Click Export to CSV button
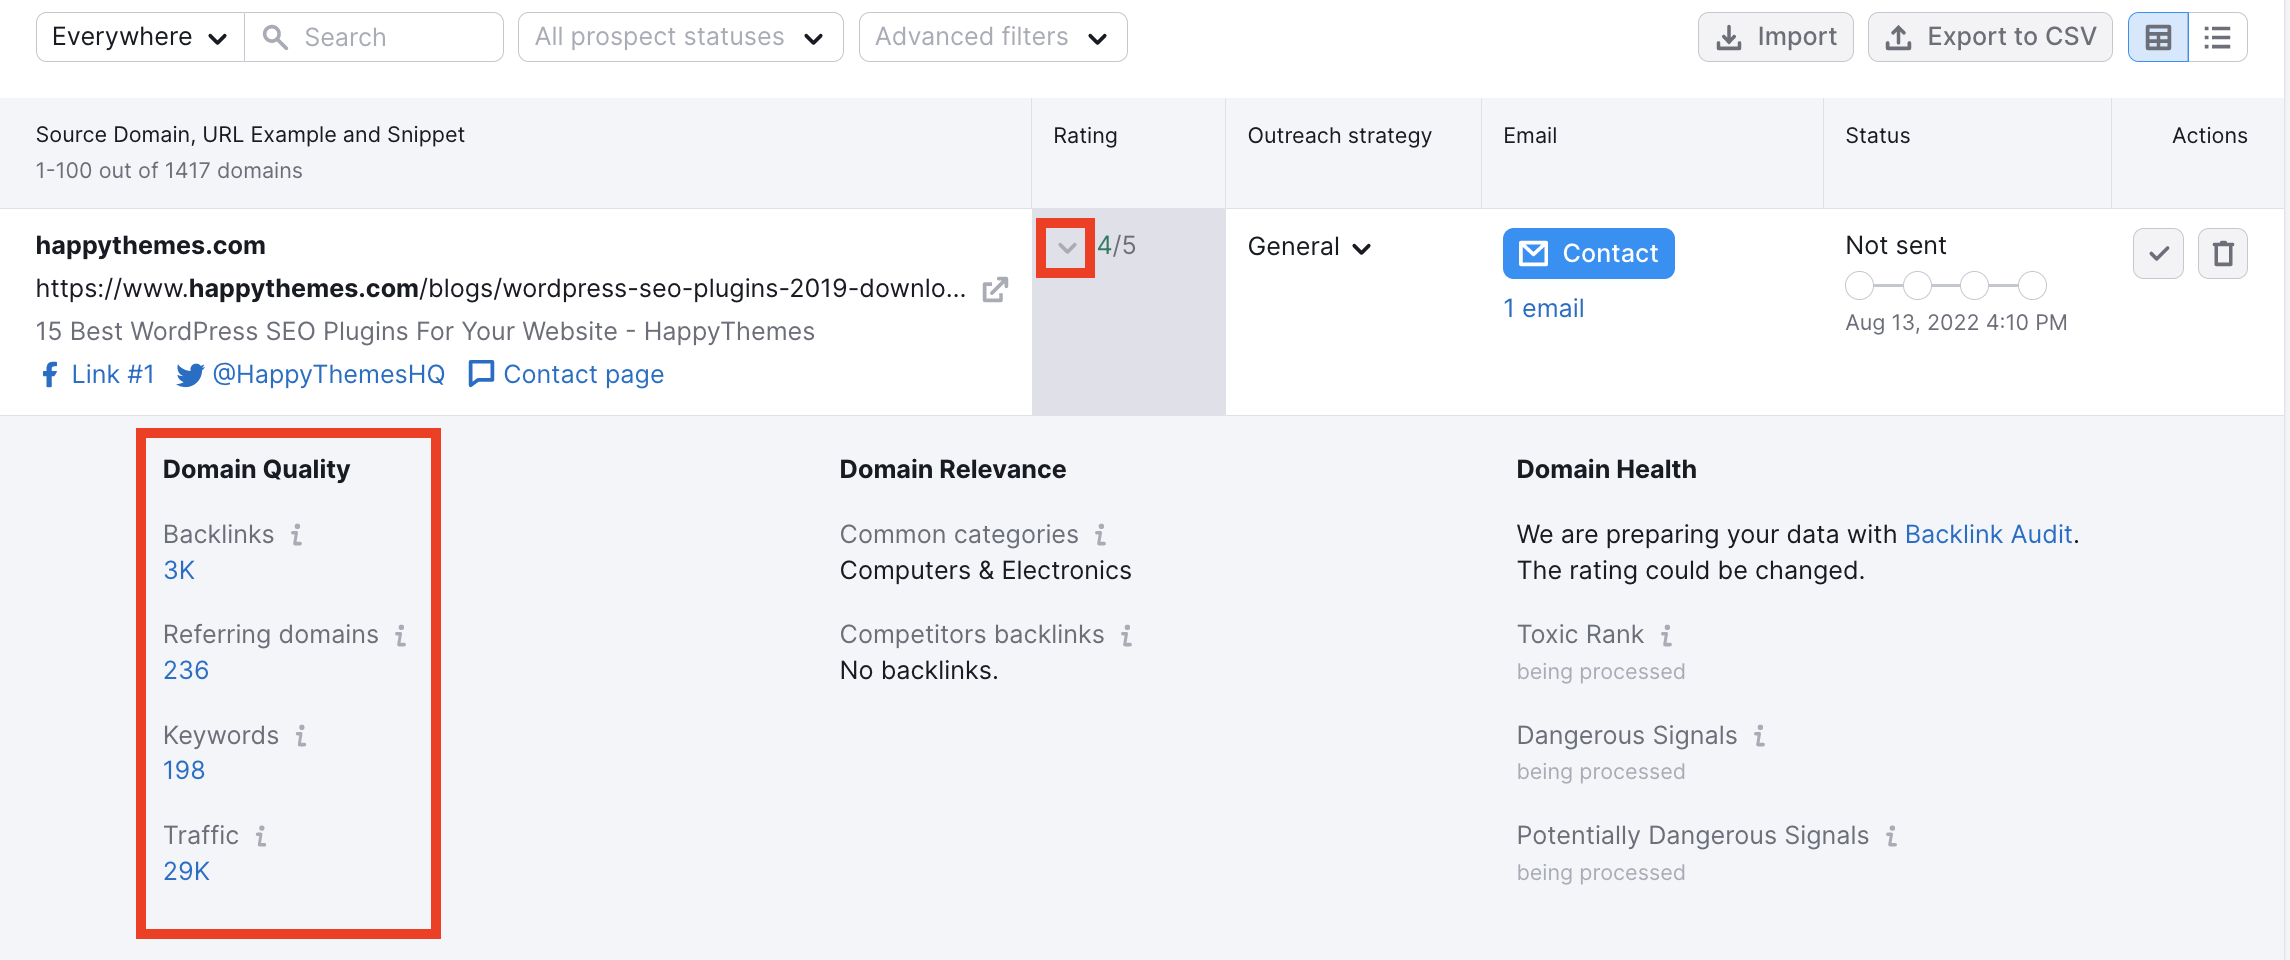 1990,37
